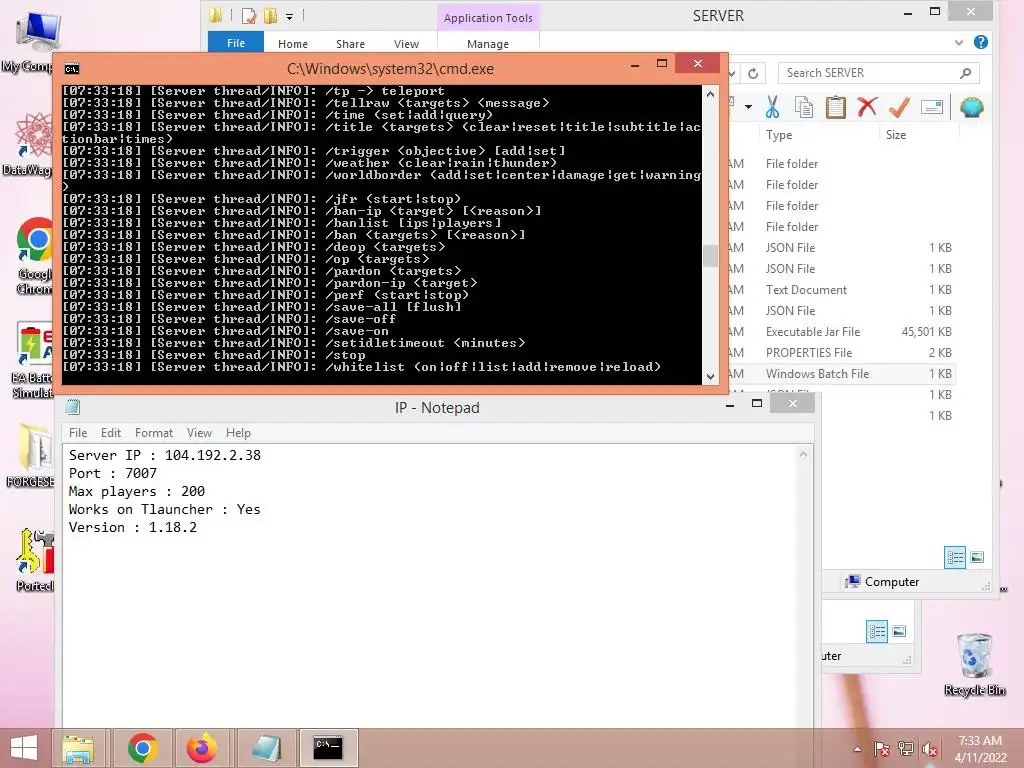1024x768 pixels.
Task: Click the Windows Start button
Action: tap(24, 748)
